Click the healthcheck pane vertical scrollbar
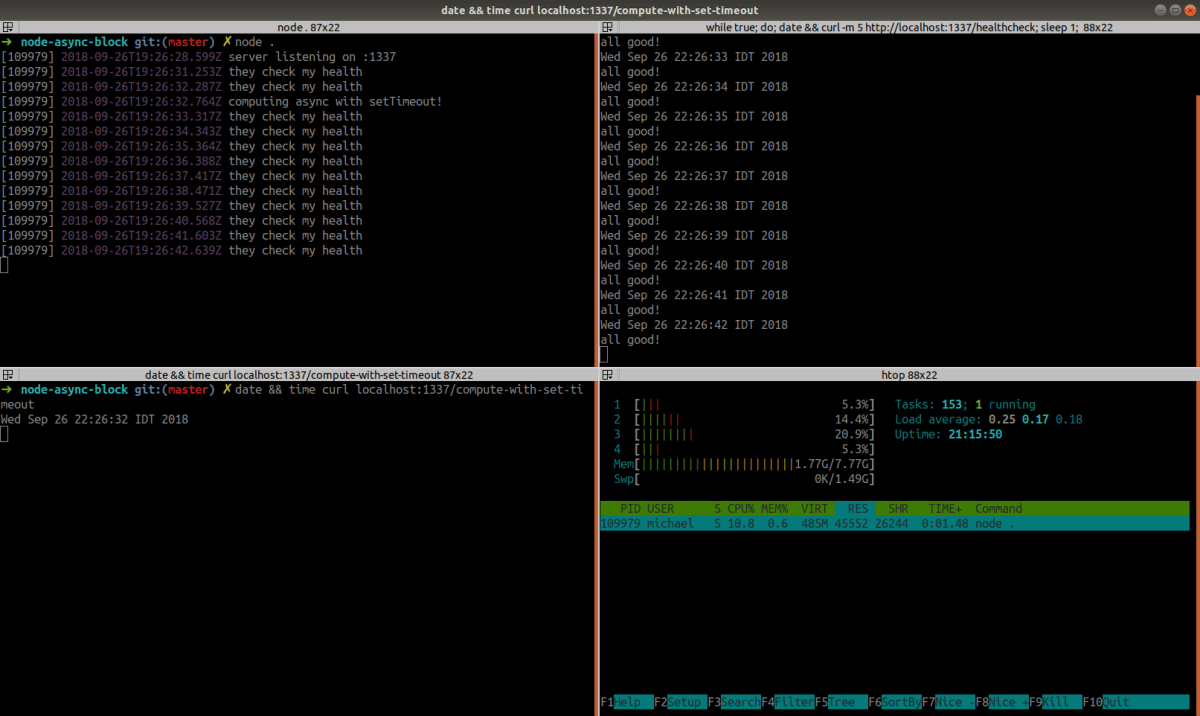 point(1197,230)
